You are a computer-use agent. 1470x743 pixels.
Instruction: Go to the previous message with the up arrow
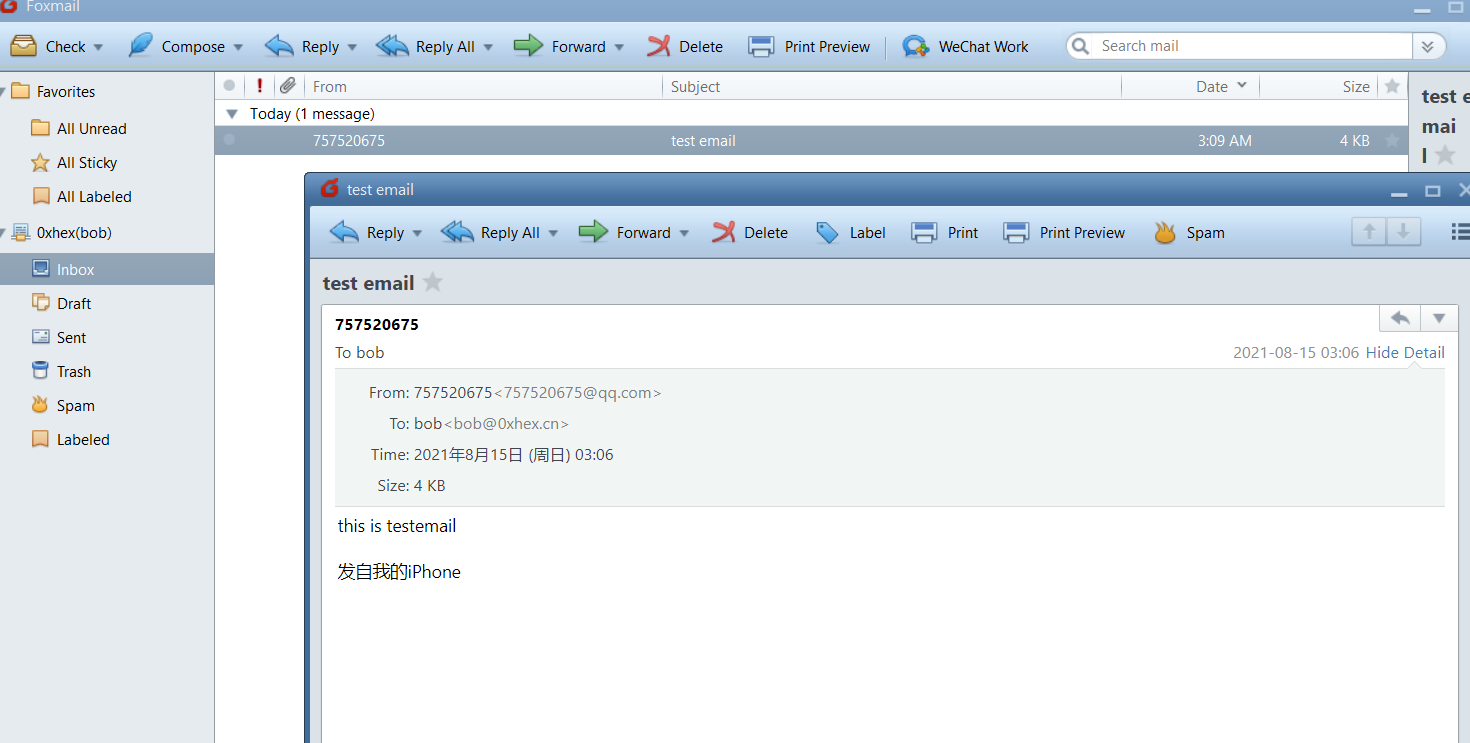[1369, 231]
